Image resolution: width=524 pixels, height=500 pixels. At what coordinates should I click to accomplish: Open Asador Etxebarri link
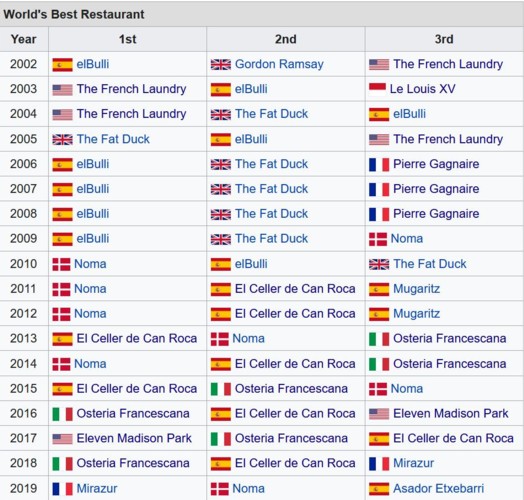point(438,488)
